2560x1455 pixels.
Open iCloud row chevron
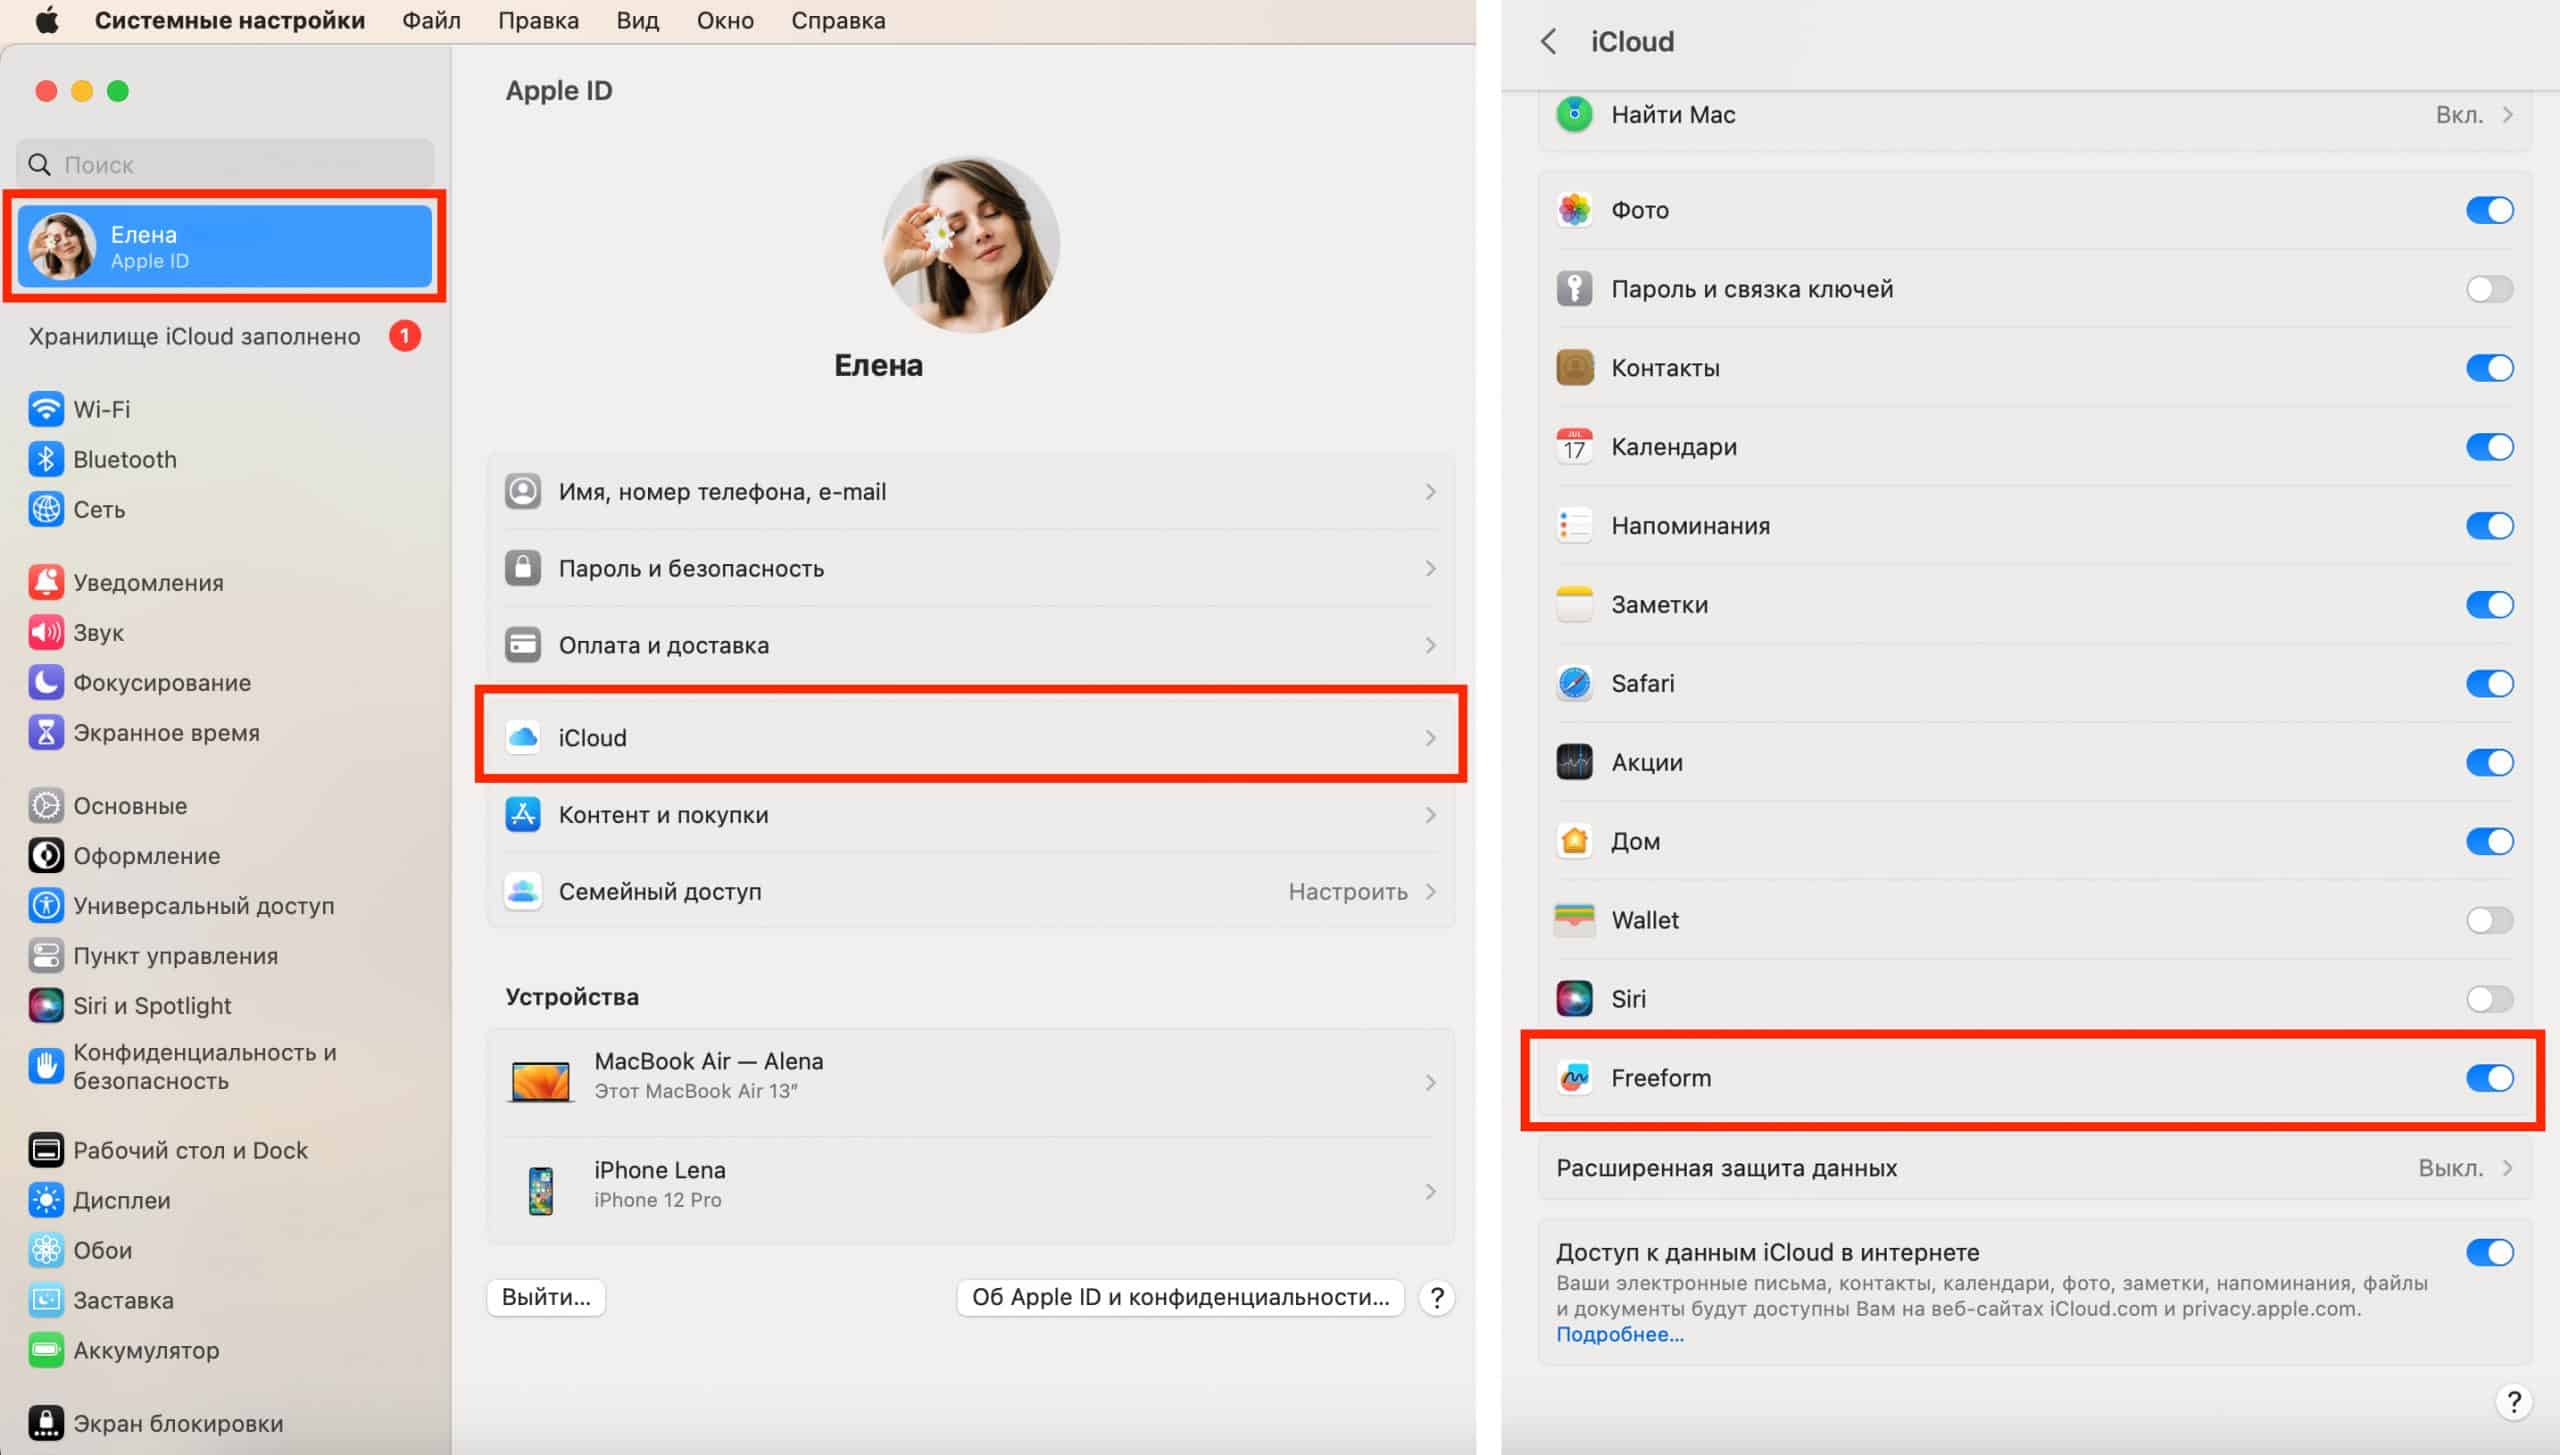1430,737
